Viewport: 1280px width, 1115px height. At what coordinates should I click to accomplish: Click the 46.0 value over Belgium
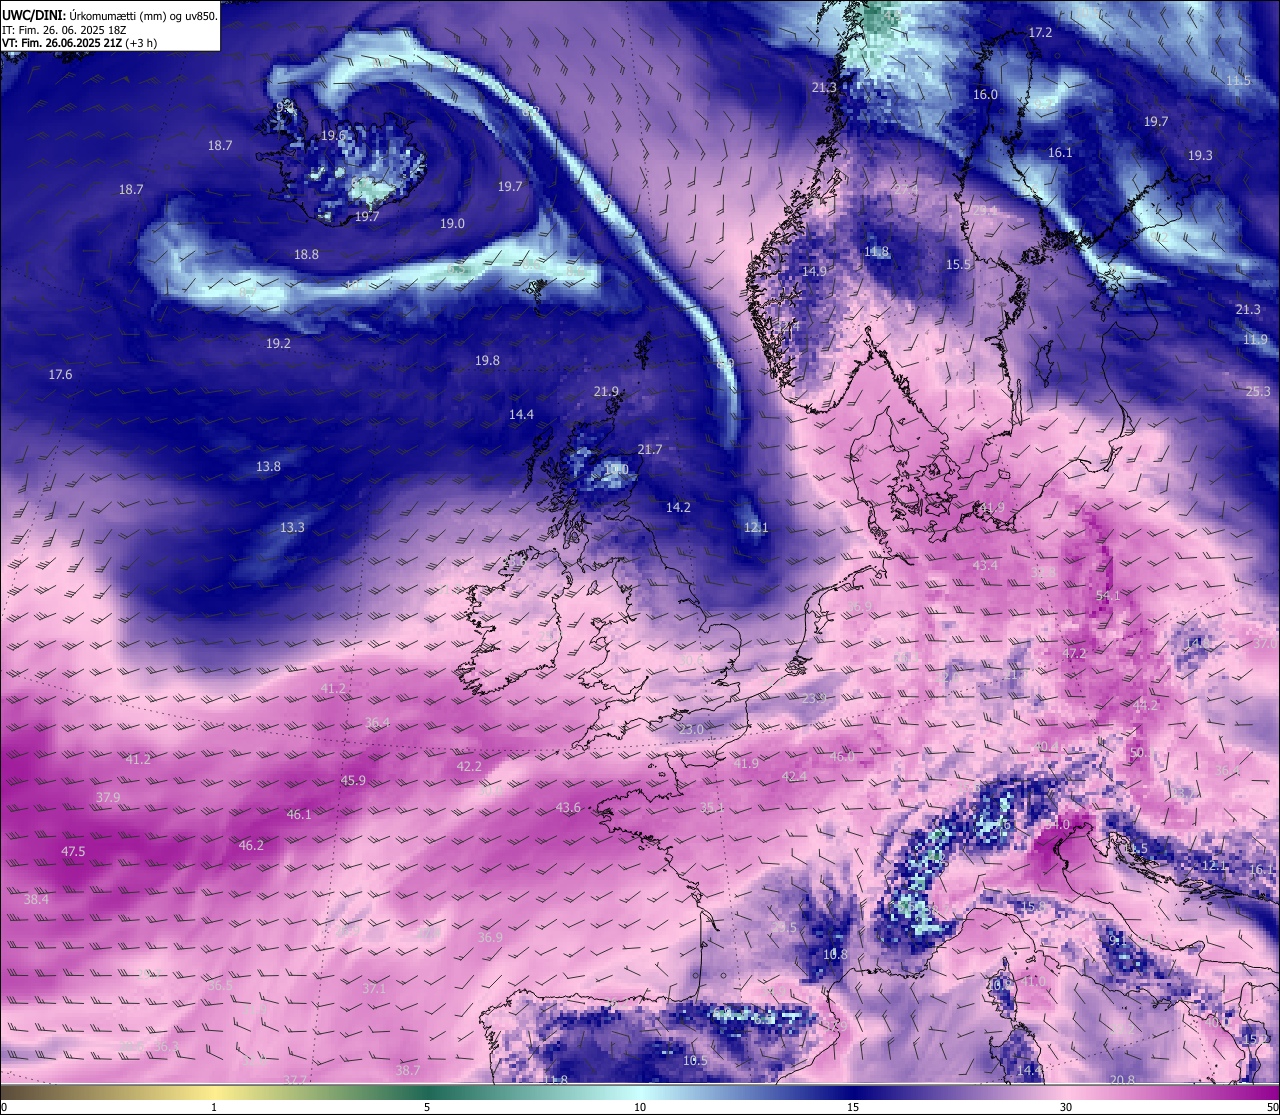tap(842, 757)
